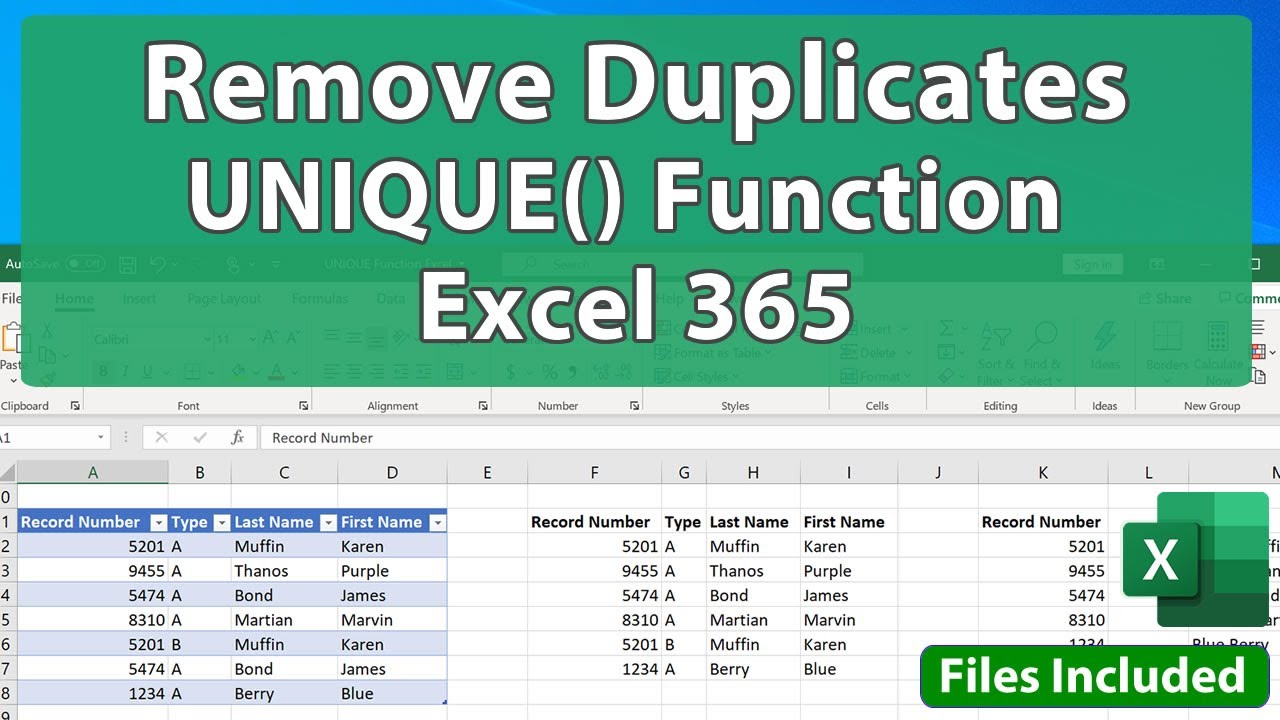Image resolution: width=1280 pixels, height=720 pixels.
Task: Click the Share button
Action: click(x=1165, y=298)
